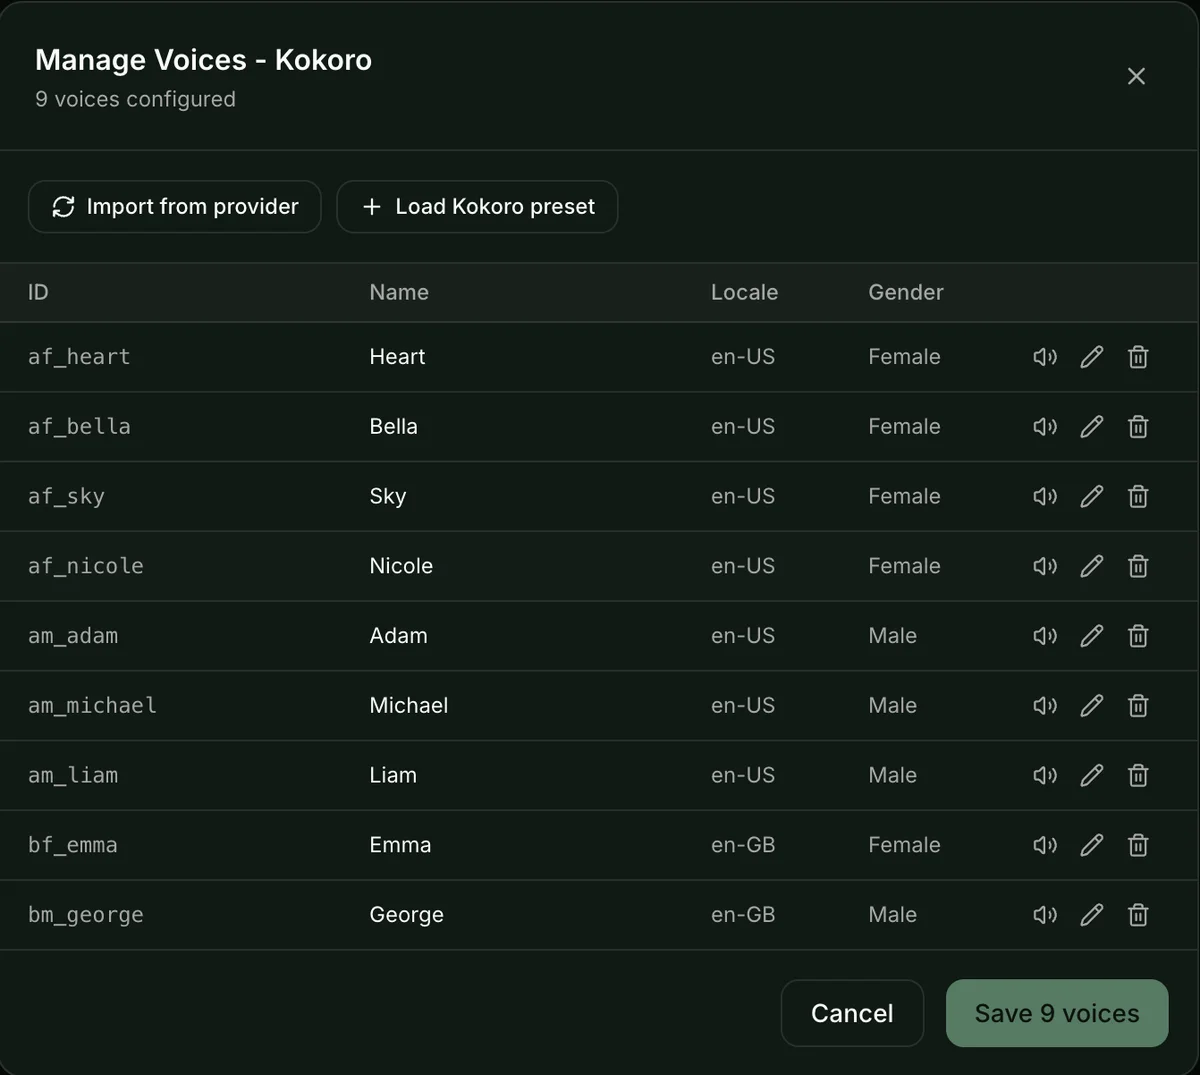Image resolution: width=1200 pixels, height=1075 pixels.
Task: Load the Kokoro preset
Action: (477, 207)
